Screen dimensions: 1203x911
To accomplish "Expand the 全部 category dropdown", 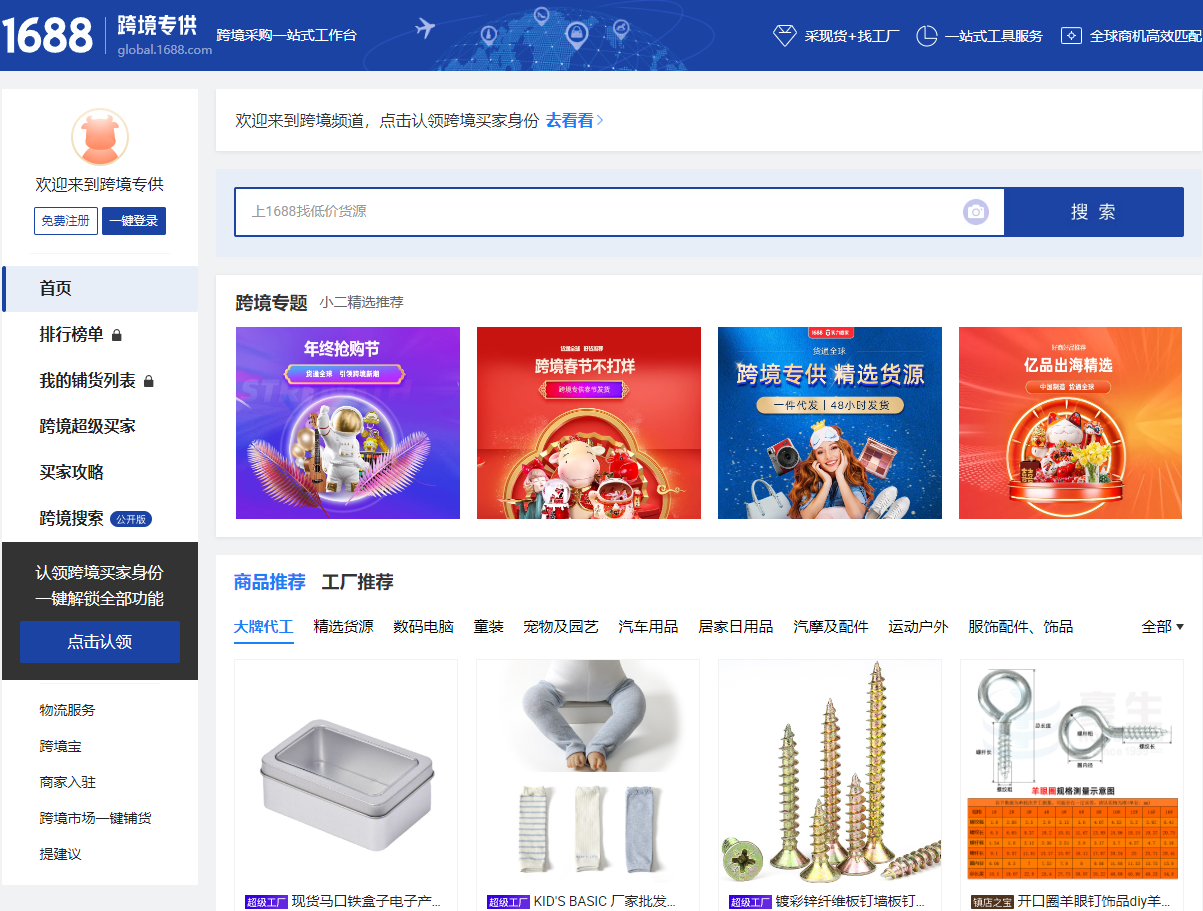I will [x=1163, y=627].
